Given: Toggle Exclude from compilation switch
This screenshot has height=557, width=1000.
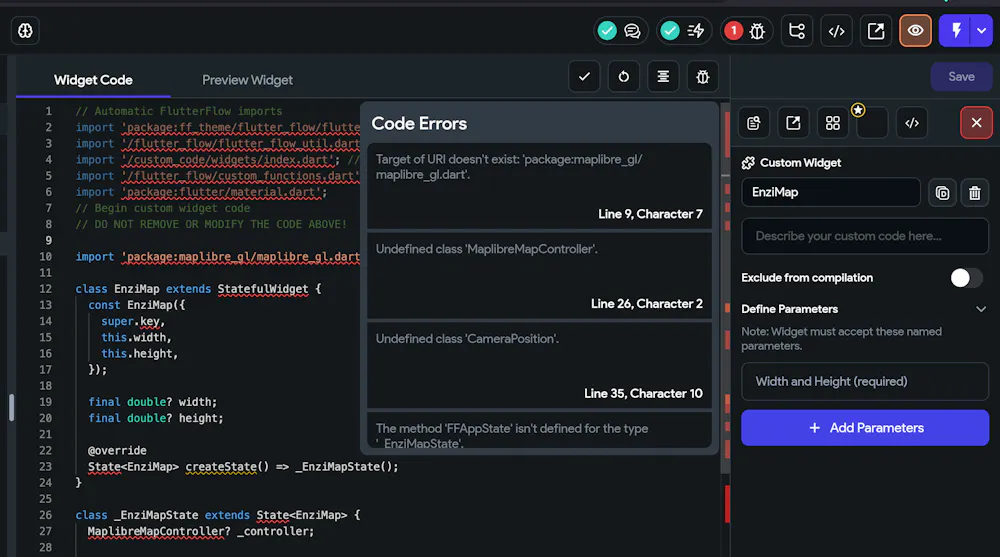Looking at the screenshot, I should pyautogui.click(x=966, y=278).
